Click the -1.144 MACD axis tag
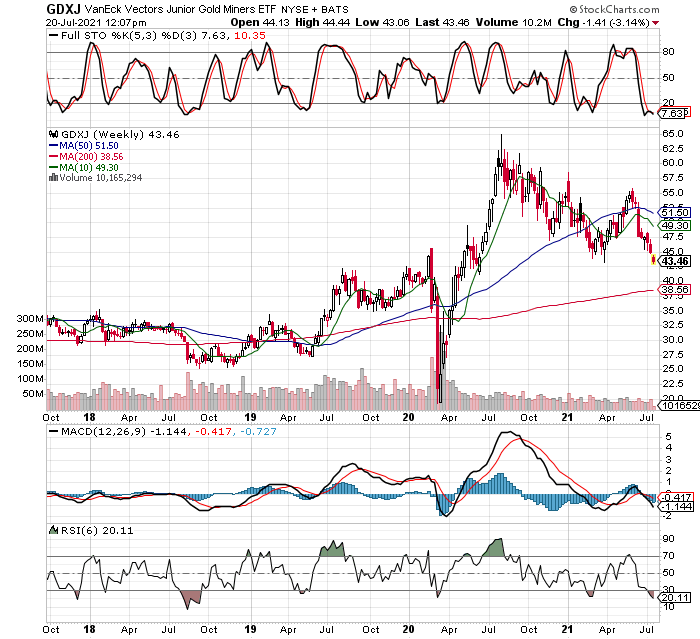The width and height of the screenshot is (700, 639). pyautogui.click(x=675, y=506)
